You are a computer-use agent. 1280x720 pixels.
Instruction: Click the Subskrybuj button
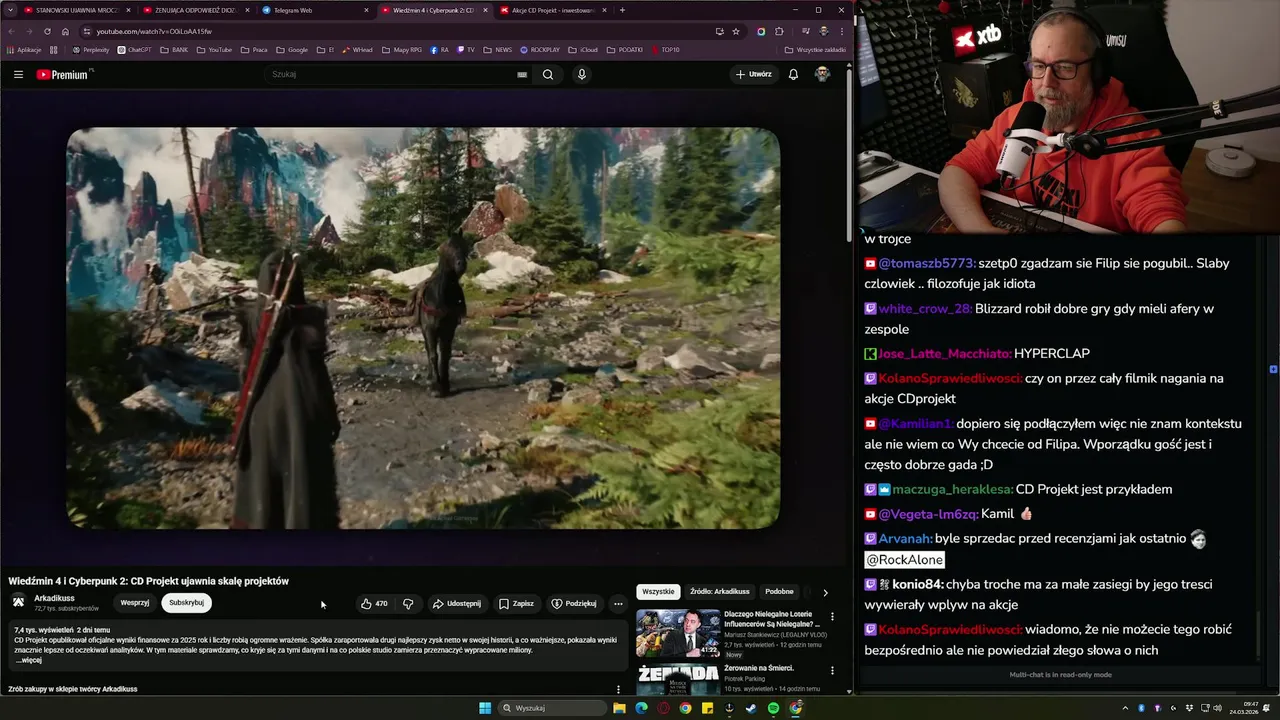[186, 603]
